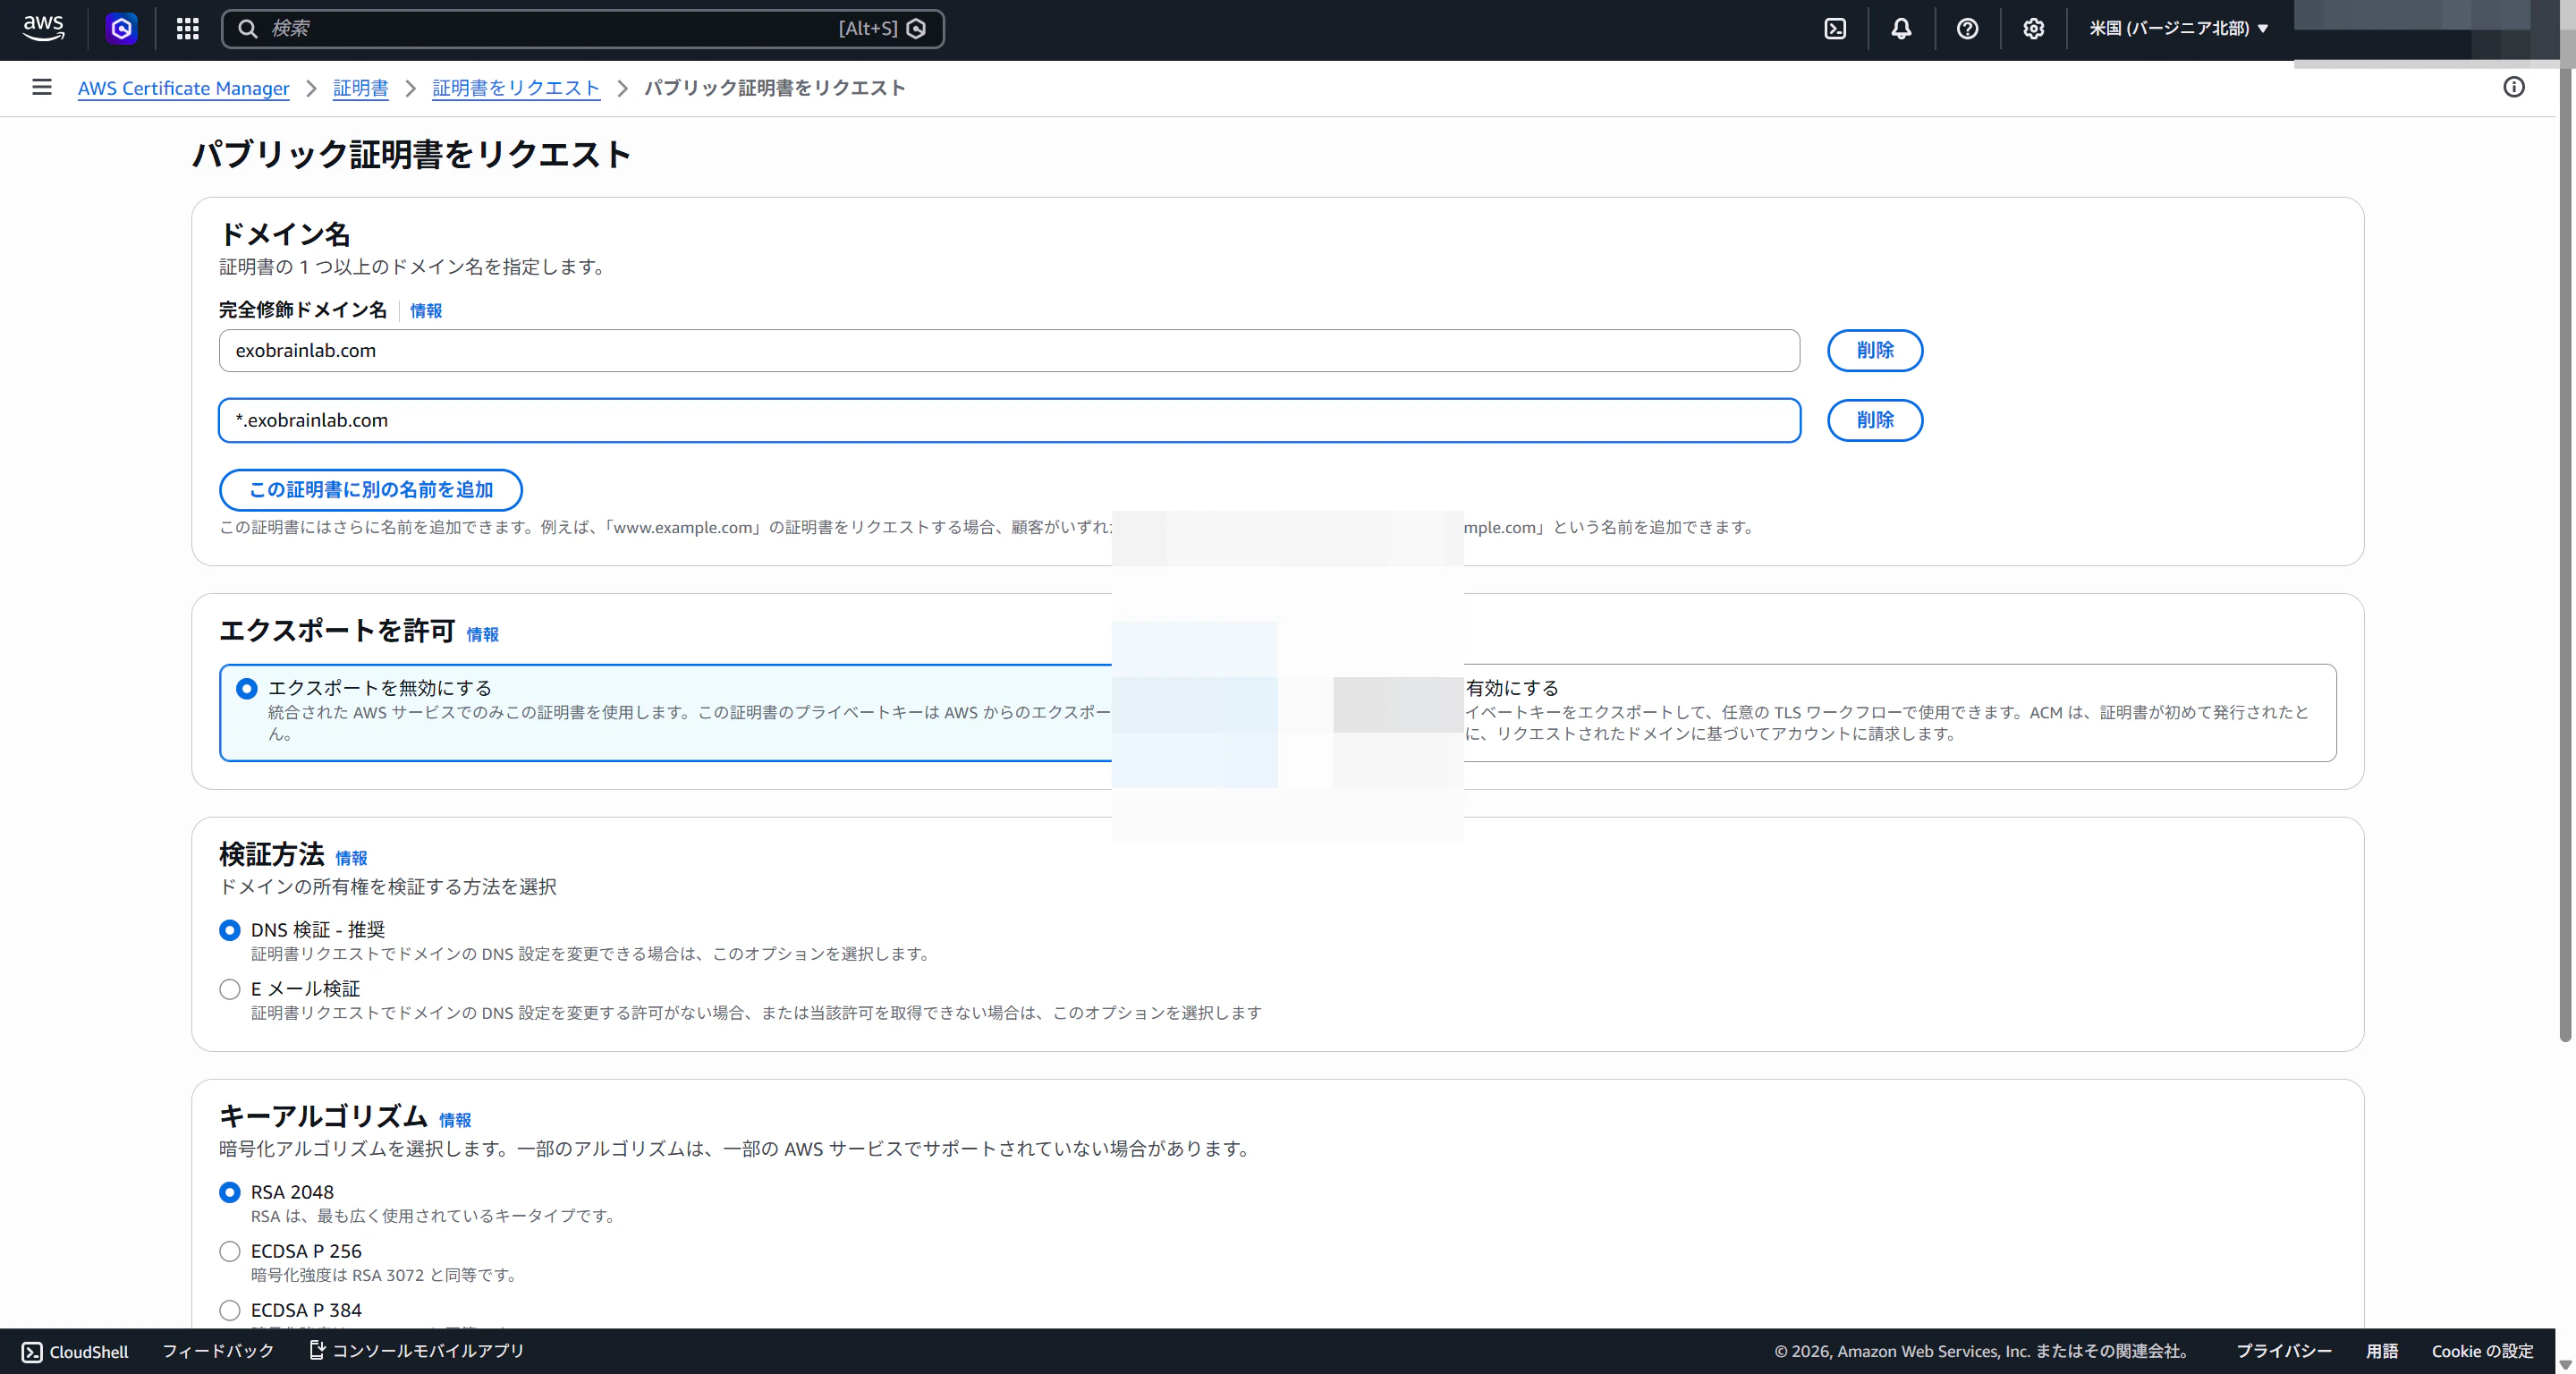Open 情報 link beside キーアルゴリズム
The width and height of the screenshot is (2576, 1374).
click(x=455, y=1120)
